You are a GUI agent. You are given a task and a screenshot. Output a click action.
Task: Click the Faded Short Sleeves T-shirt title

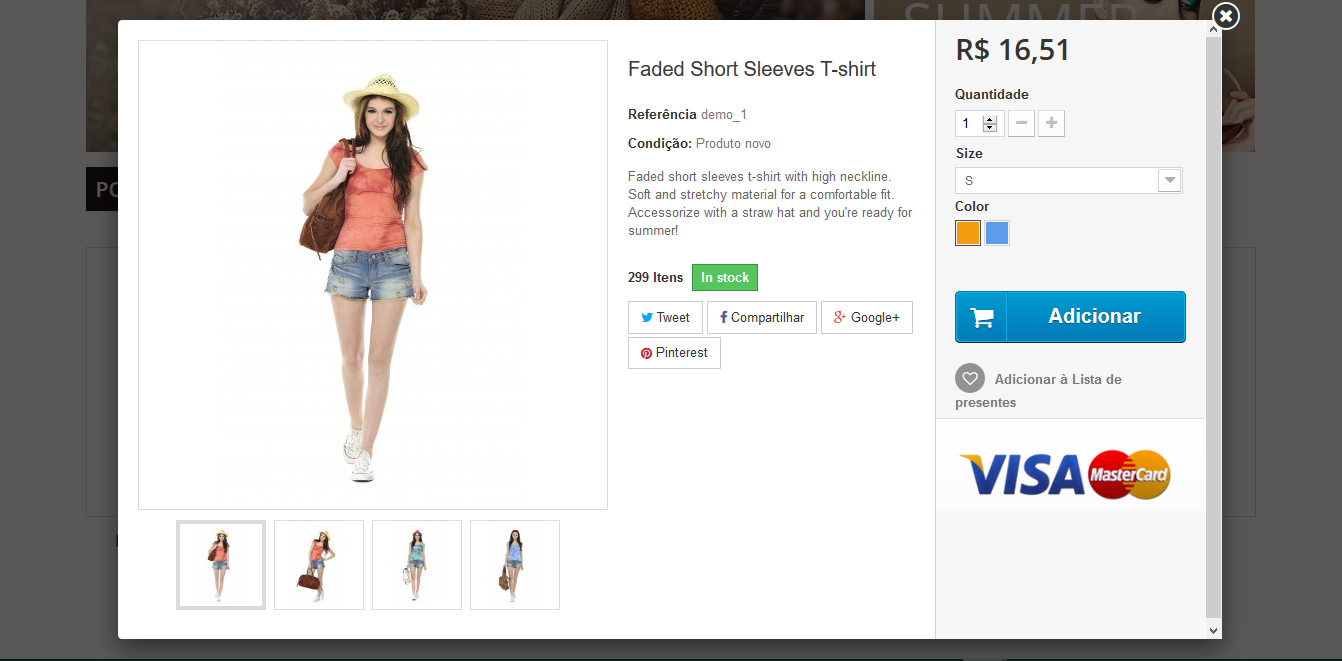pos(752,69)
